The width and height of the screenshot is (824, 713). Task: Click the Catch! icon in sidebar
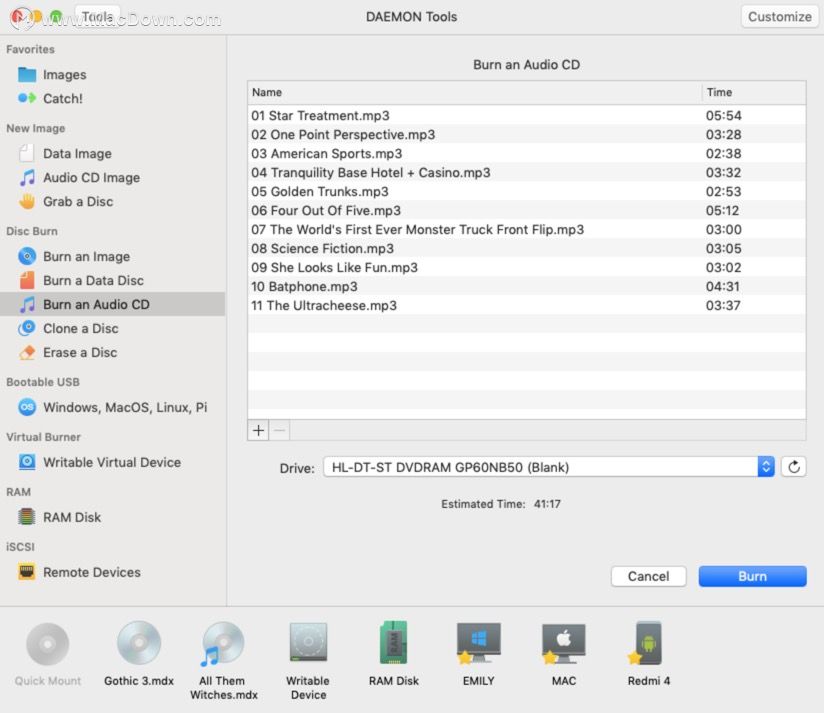pos(27,98)
